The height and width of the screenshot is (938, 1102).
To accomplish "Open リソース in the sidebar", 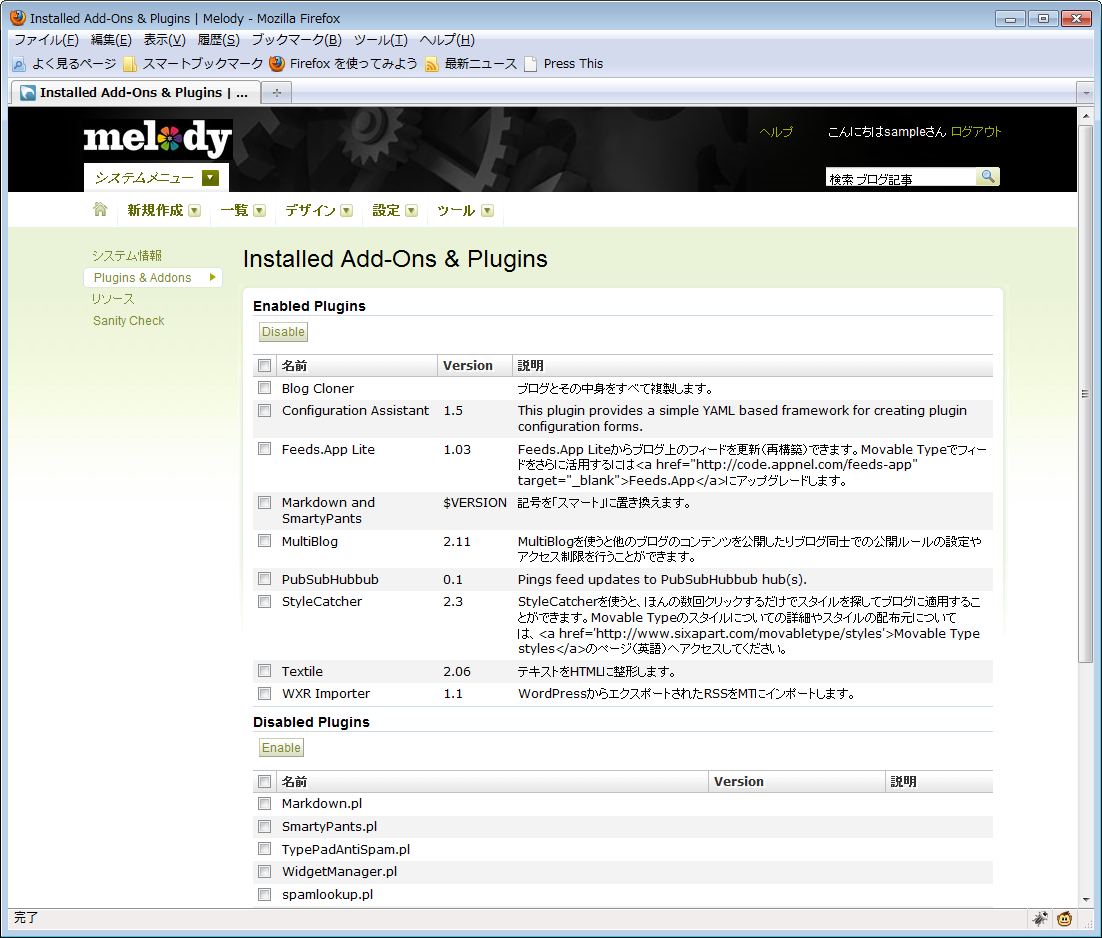I will coord(112,299).
